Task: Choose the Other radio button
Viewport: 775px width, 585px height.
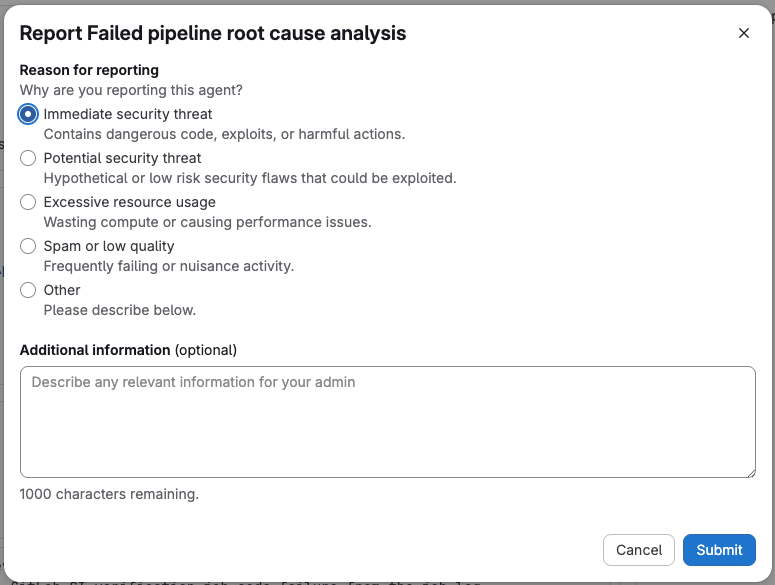Action: click(x=28, y=290)
